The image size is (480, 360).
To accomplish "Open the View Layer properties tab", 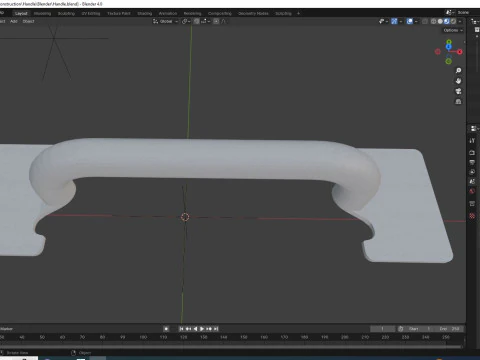I will point(472,172).
